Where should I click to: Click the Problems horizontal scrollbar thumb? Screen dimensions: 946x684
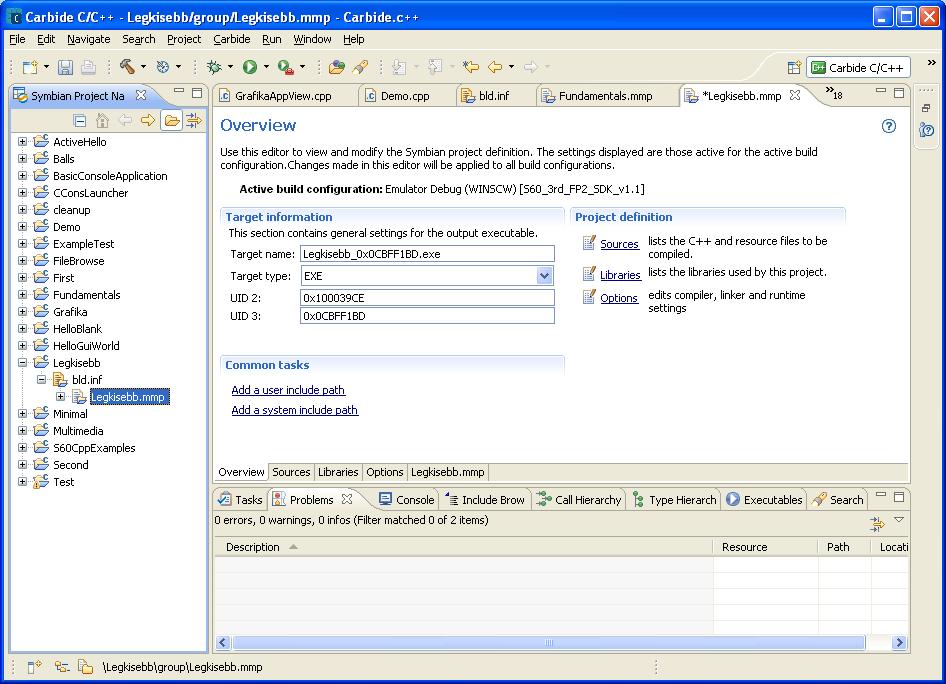tap(548, 642)
